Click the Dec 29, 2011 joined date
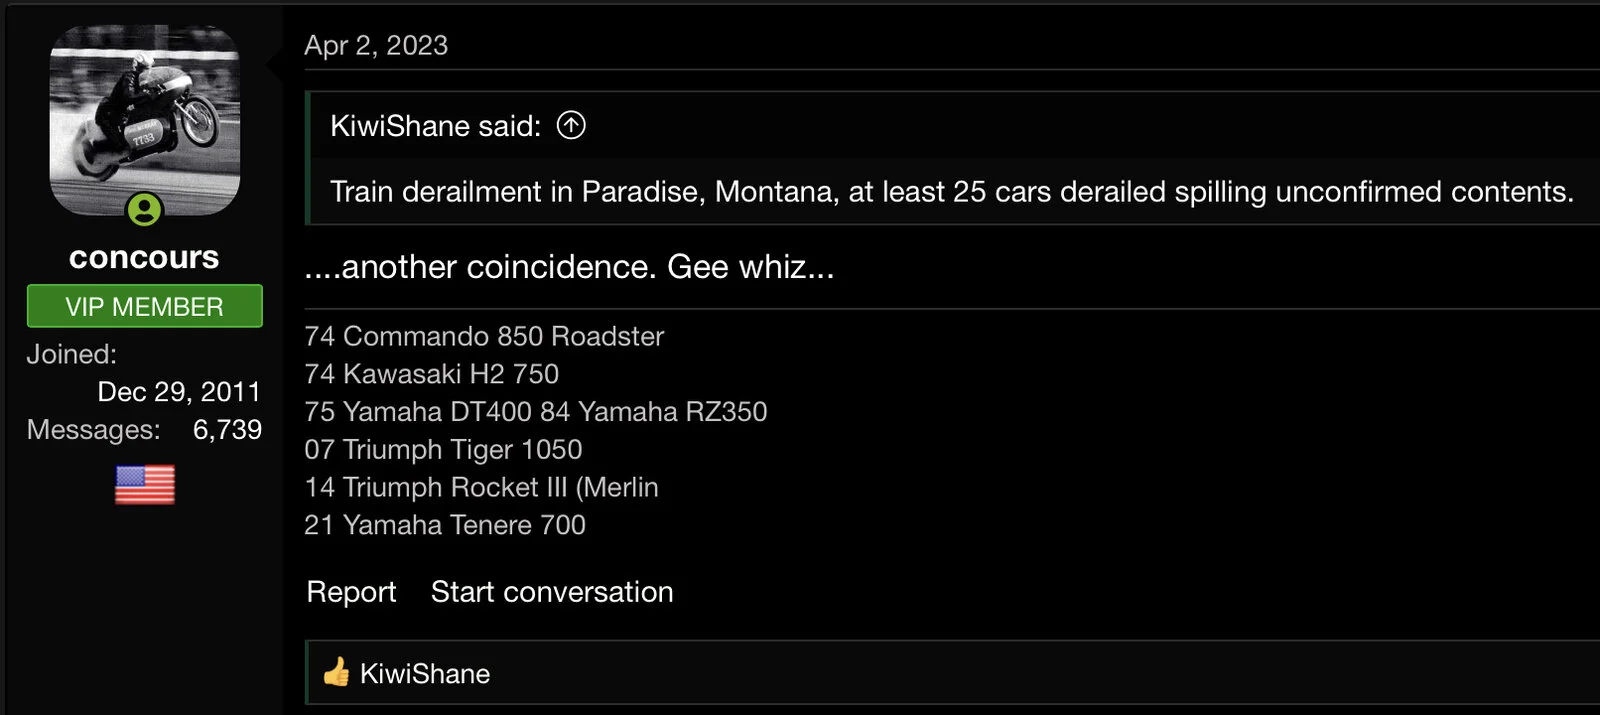This screenshot has height=715, width=1600. coord(179,392)
